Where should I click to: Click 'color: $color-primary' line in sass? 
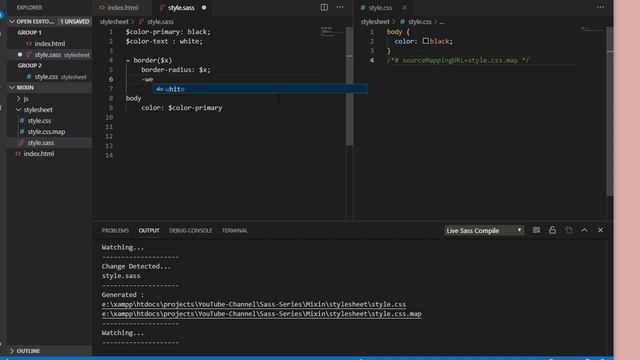[182, 108]
